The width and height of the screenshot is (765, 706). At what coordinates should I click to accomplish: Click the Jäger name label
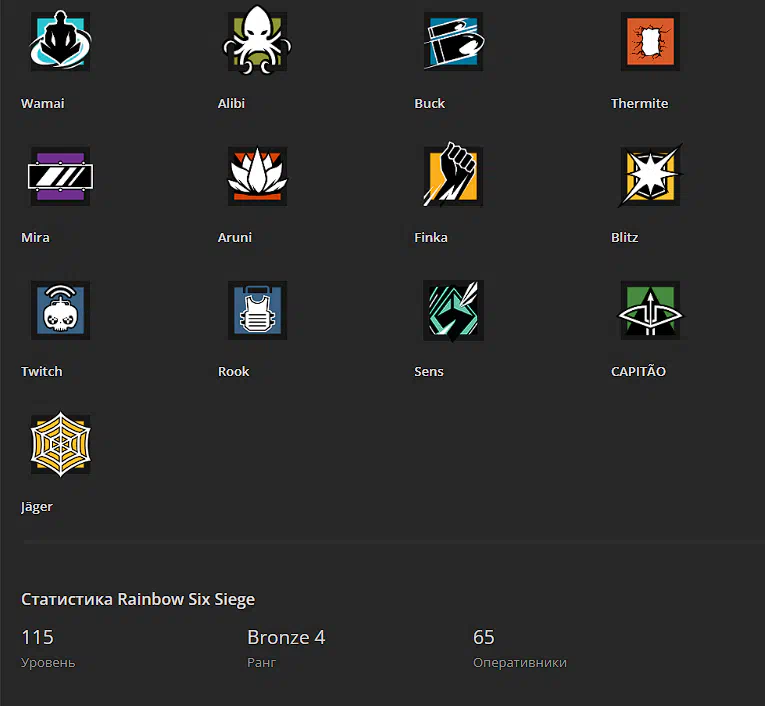[37, 506]
